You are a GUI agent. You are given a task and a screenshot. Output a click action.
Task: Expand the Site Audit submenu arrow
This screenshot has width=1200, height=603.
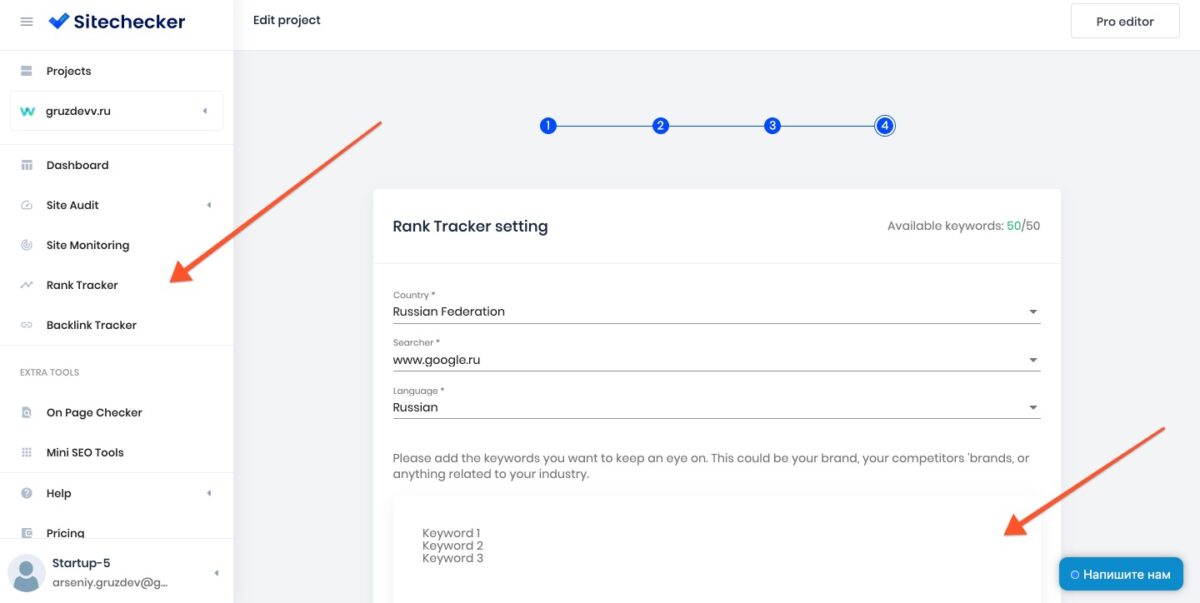209,205
